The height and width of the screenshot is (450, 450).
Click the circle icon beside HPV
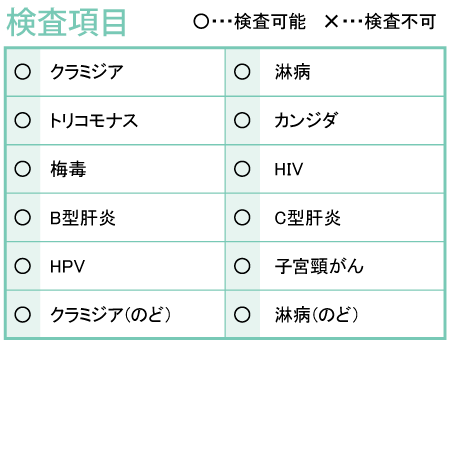23,266
